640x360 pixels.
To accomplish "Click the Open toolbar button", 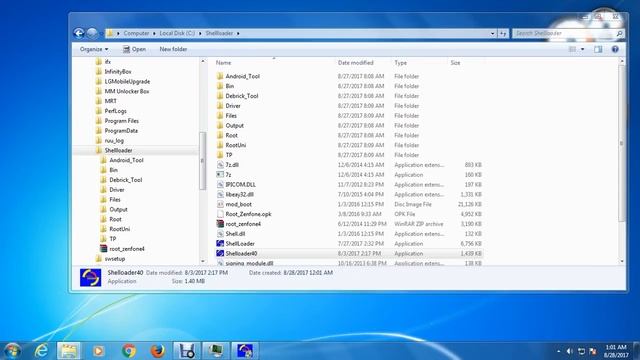I will tap(134, 49).
